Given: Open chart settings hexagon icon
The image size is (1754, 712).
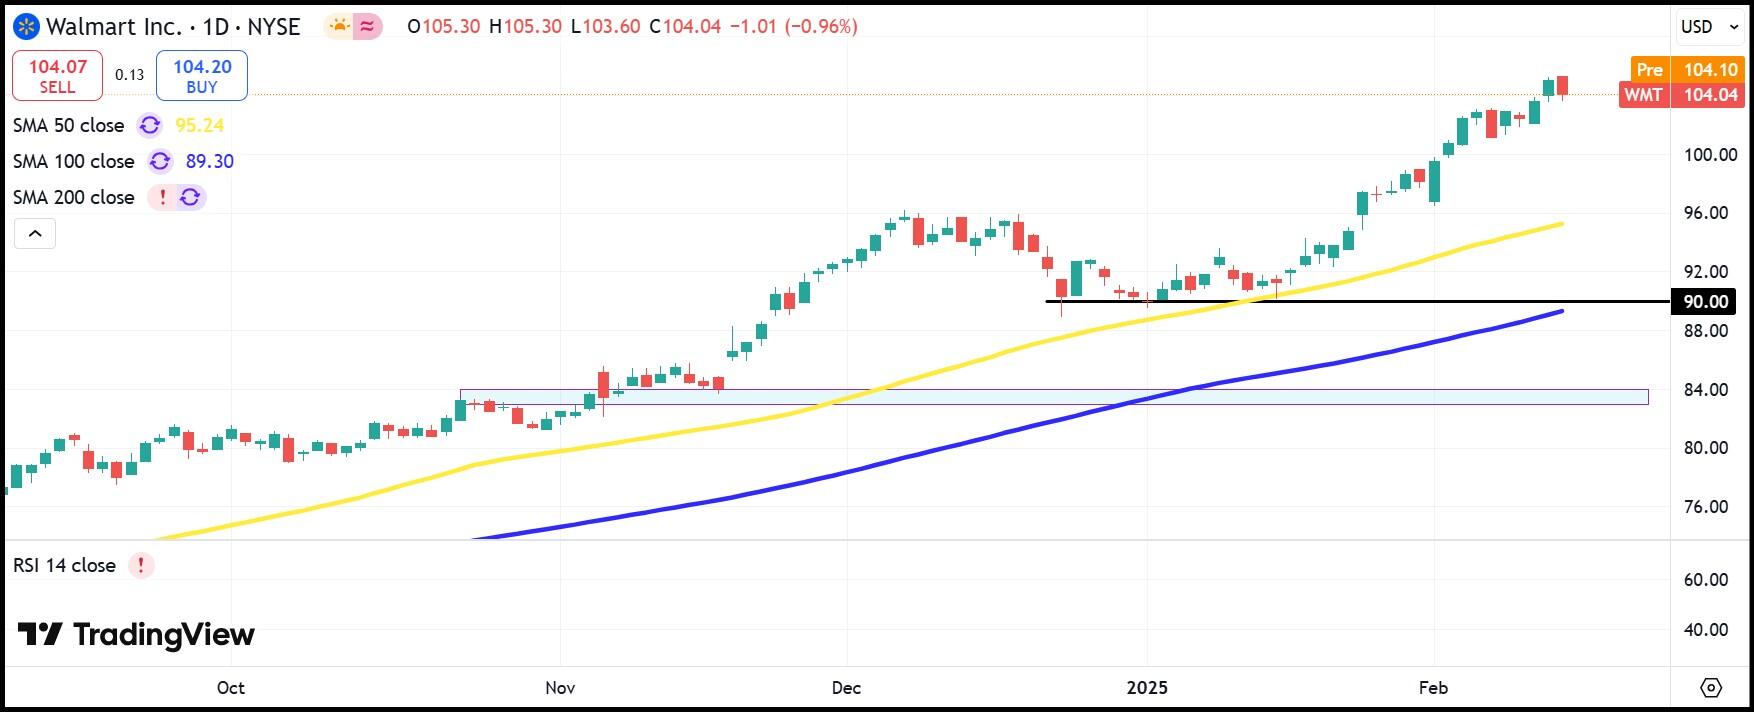Looking at the screenshot, I should tap(1711, 687).
